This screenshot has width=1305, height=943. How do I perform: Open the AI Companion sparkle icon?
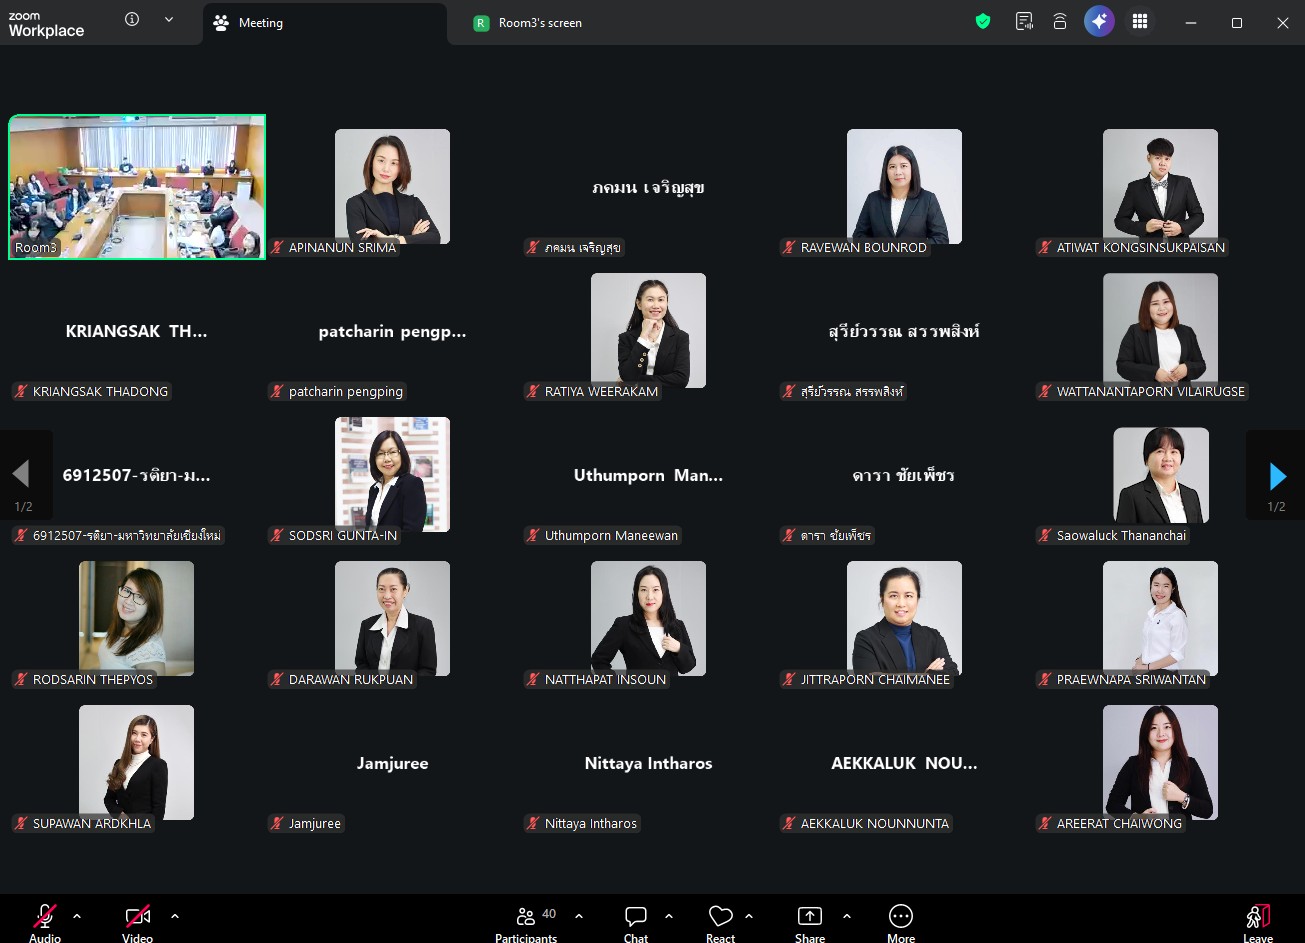click(x=1099, y=22)
